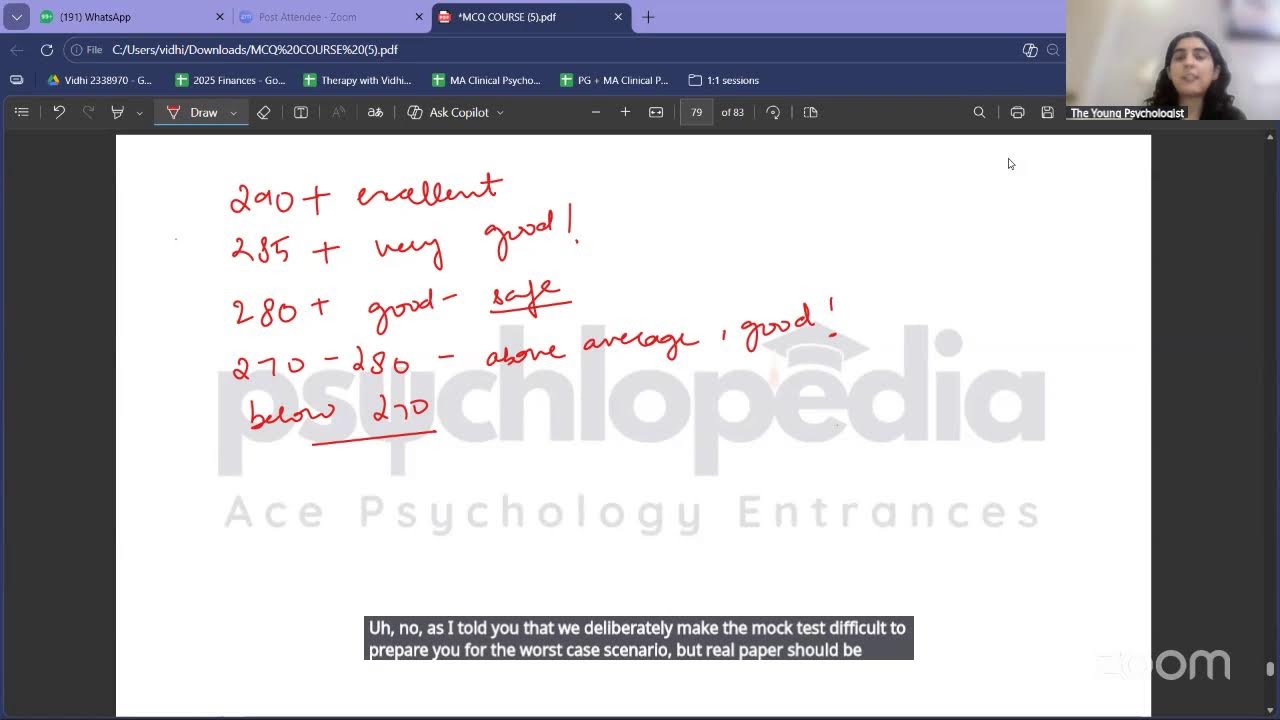
Task: Select the Draw tool
Action: pos(193,112)
